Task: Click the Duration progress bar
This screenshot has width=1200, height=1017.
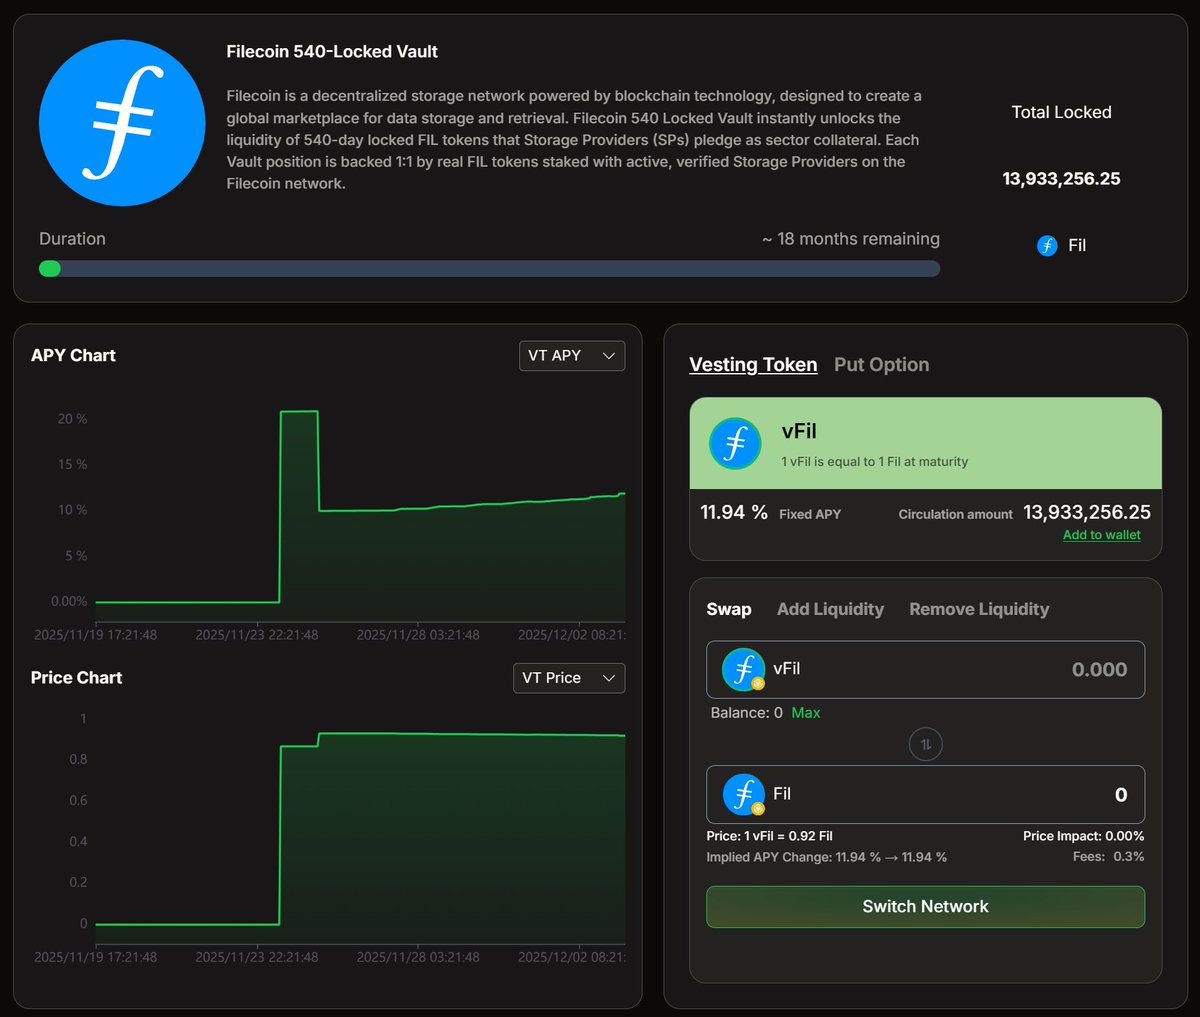Action: click(489, 268)
